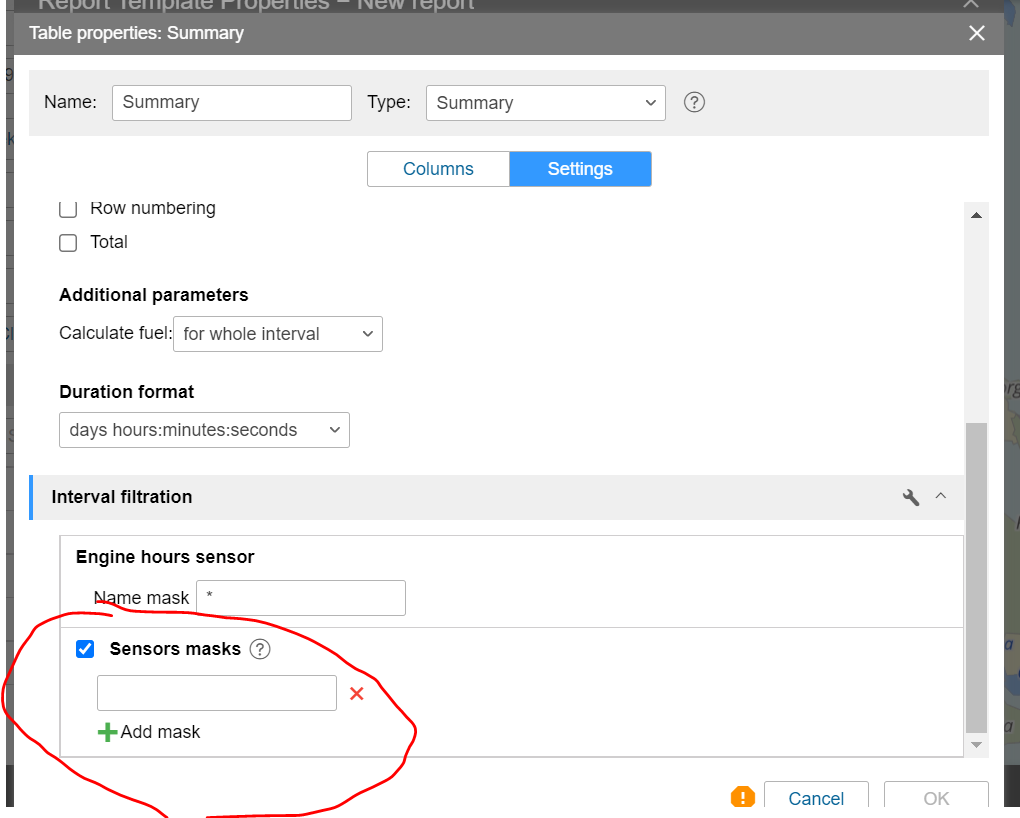1020x818 pixels.
Task: Click the OK button
Action: (x=936, y=798)
